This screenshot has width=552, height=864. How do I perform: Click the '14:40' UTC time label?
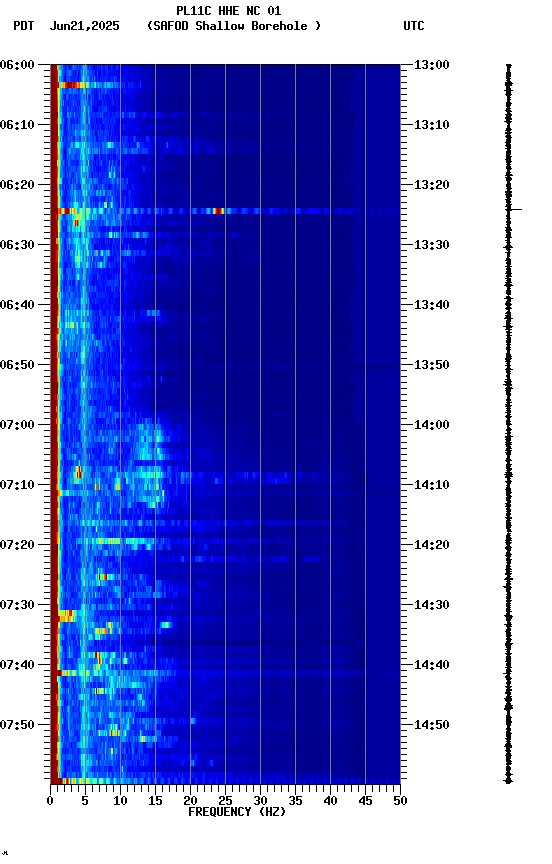pos(432,665)
